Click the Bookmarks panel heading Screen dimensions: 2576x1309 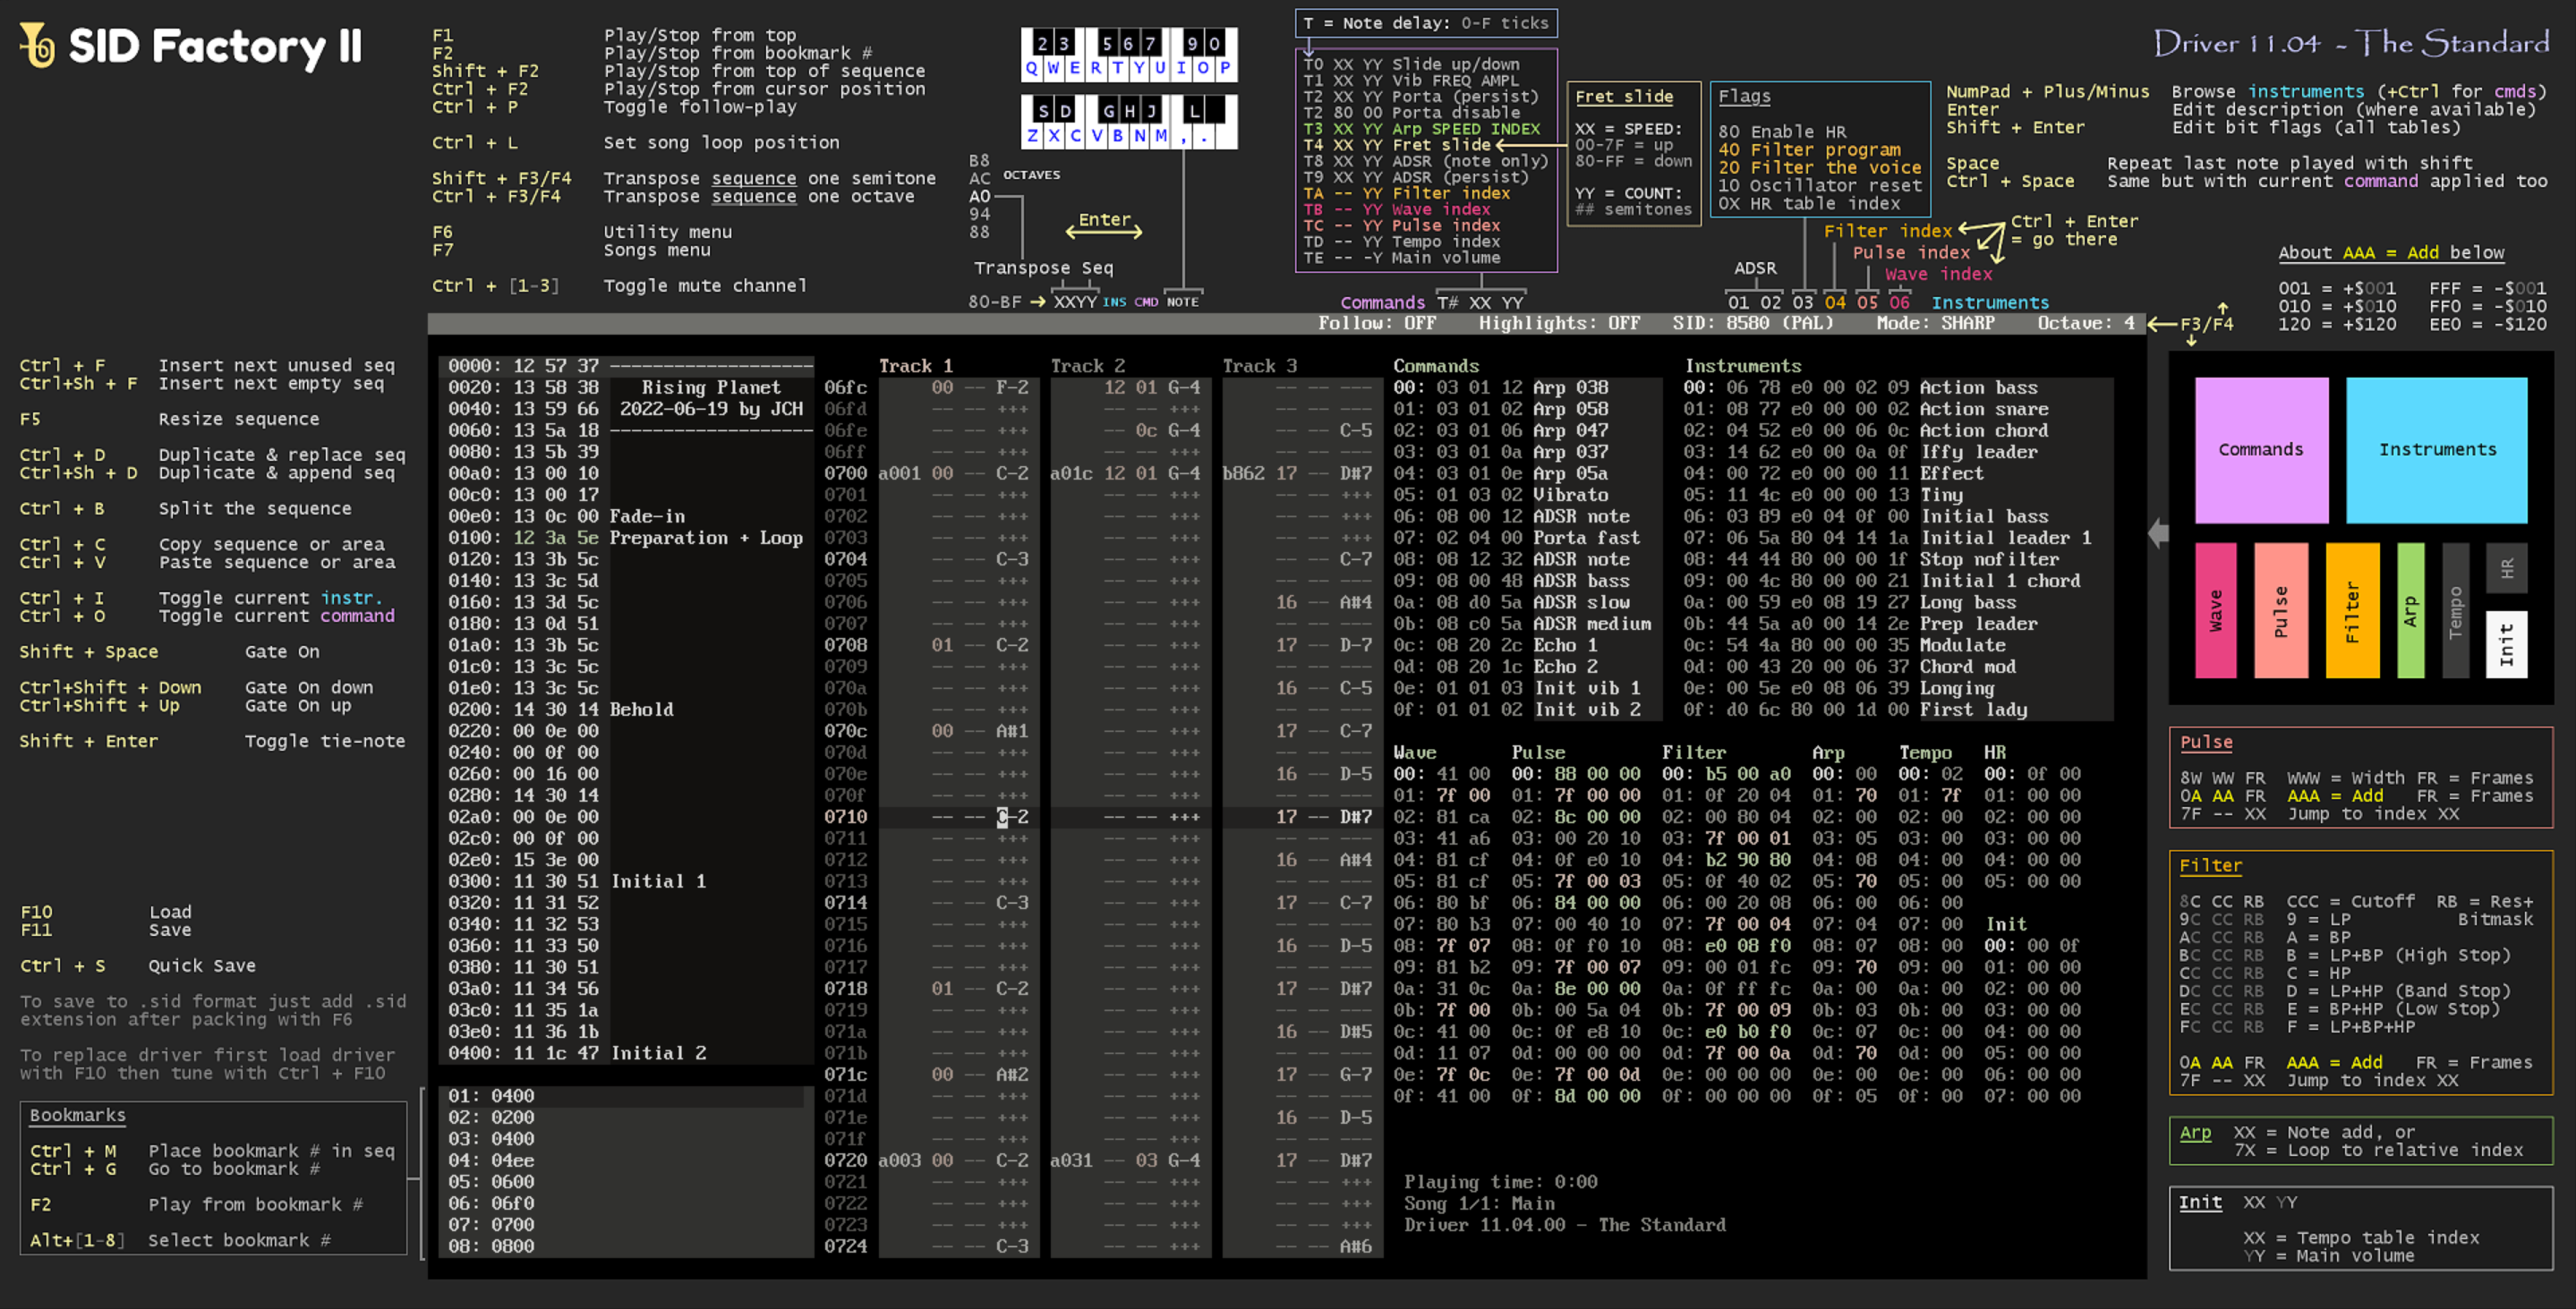coord(78,1115)
